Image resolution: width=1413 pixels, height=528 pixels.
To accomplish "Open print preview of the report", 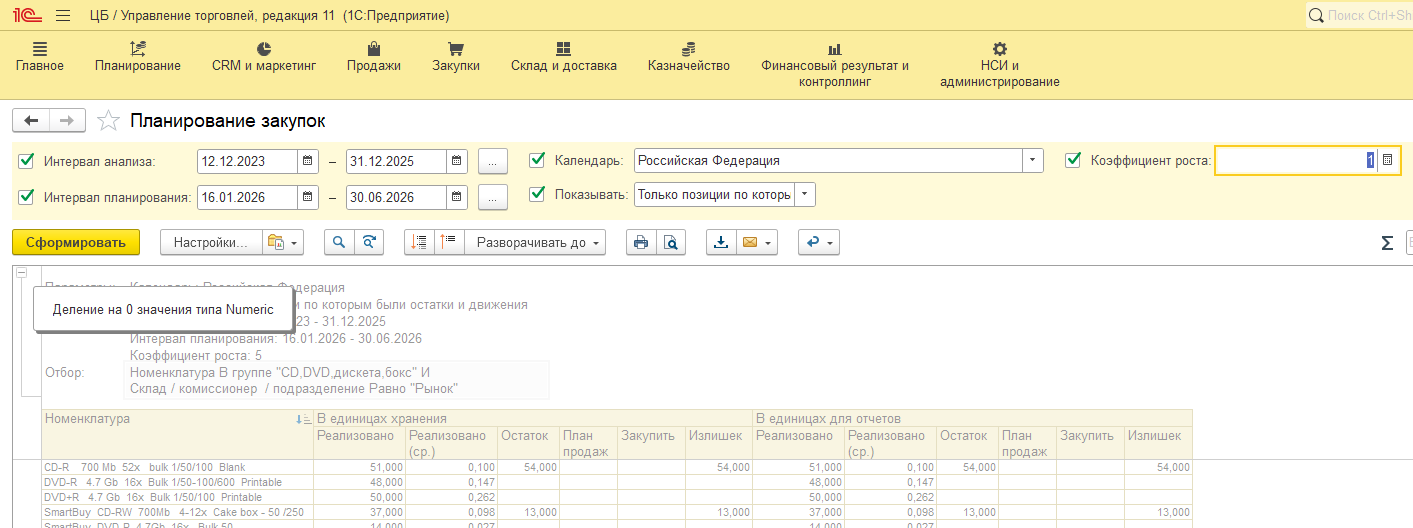I will (671, 242).
